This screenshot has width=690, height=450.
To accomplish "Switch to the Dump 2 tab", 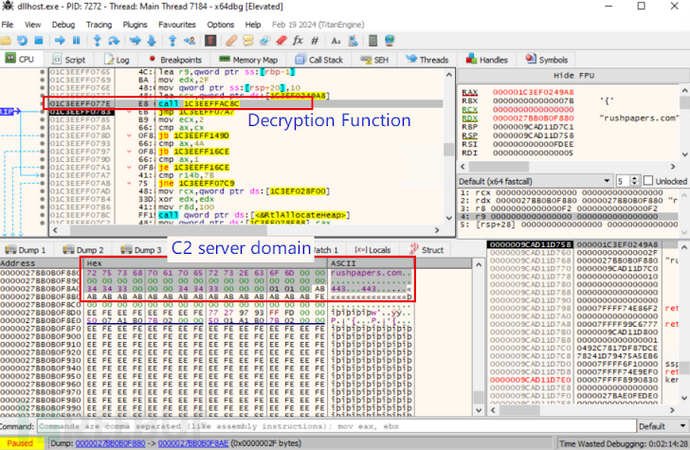I will [85, 249].
